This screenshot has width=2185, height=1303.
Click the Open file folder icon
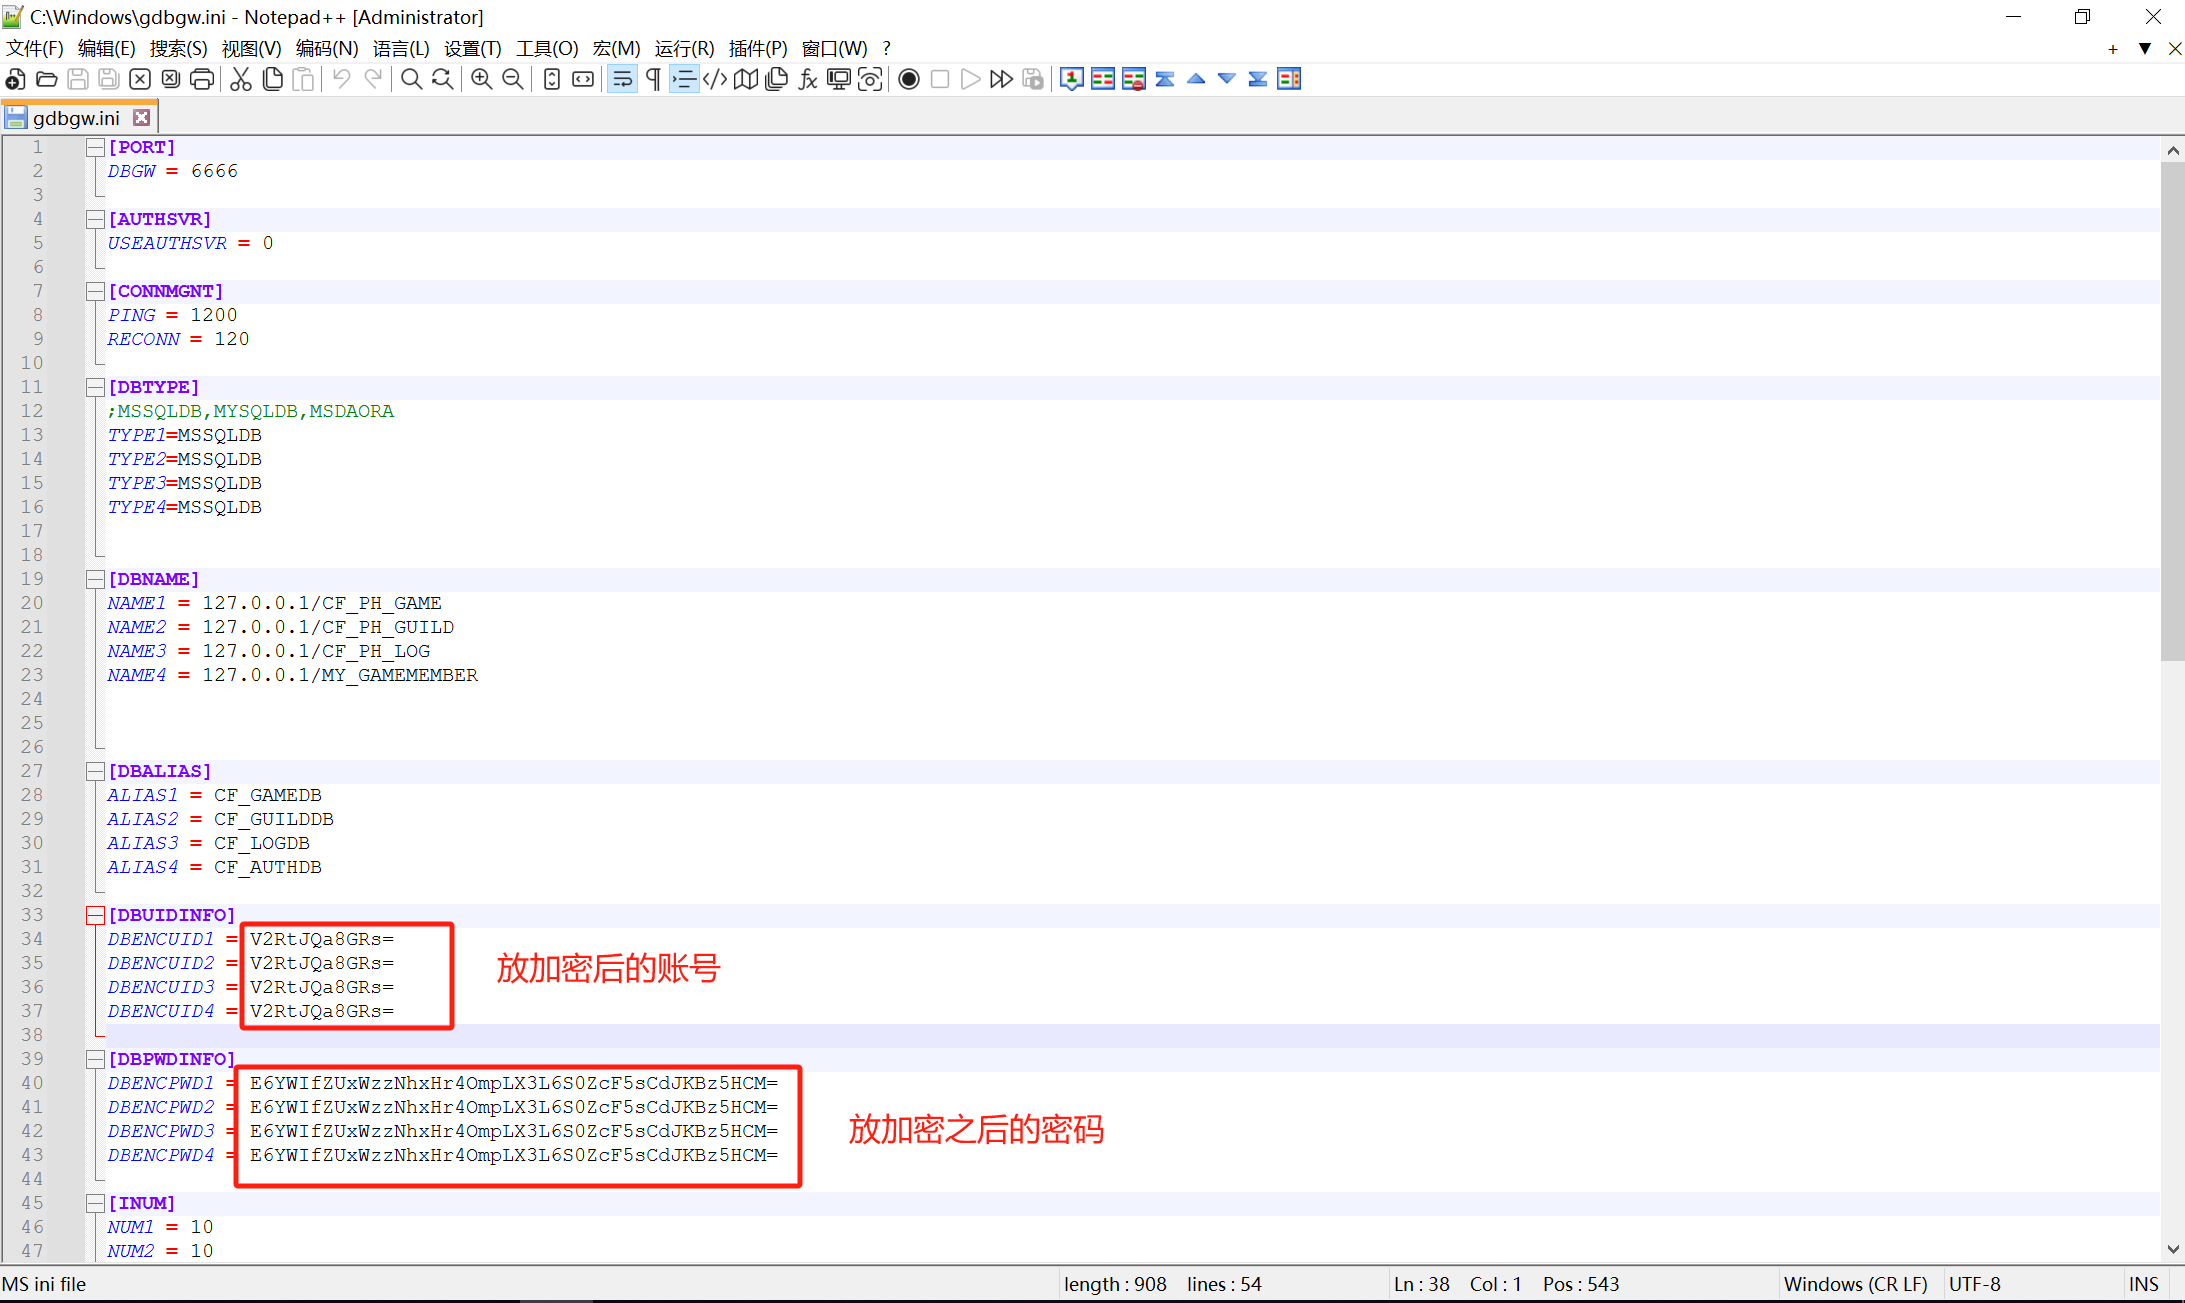point(46,80)
